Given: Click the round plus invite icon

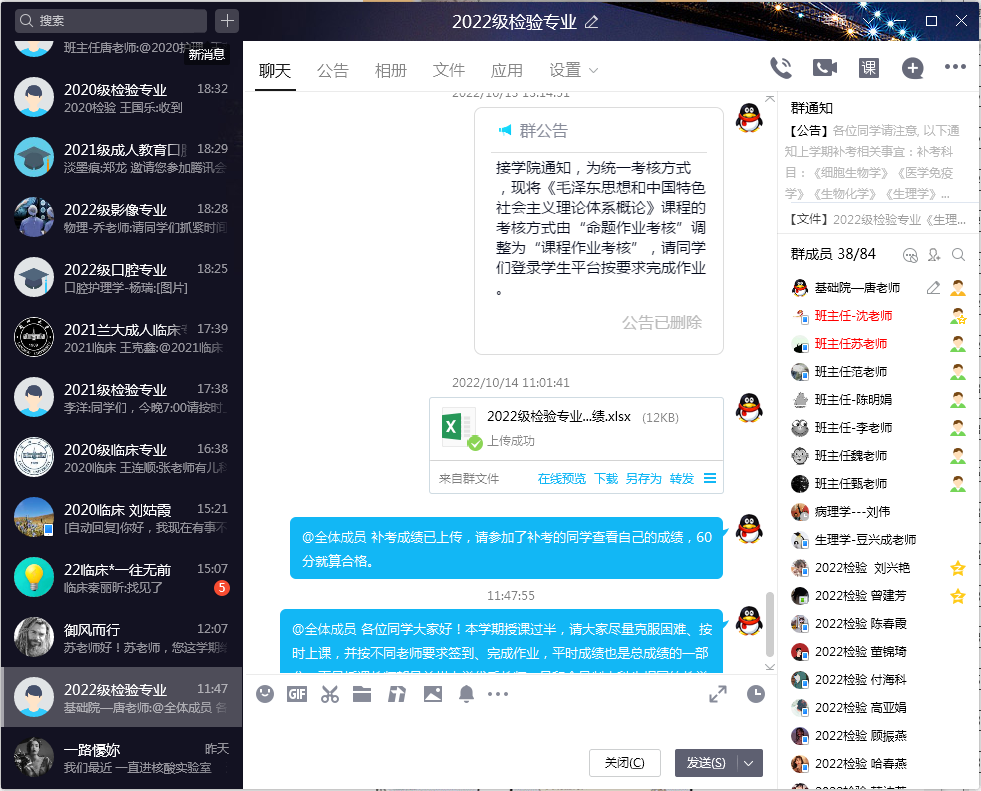Looking at the screenshot, I should pos(912,68).
